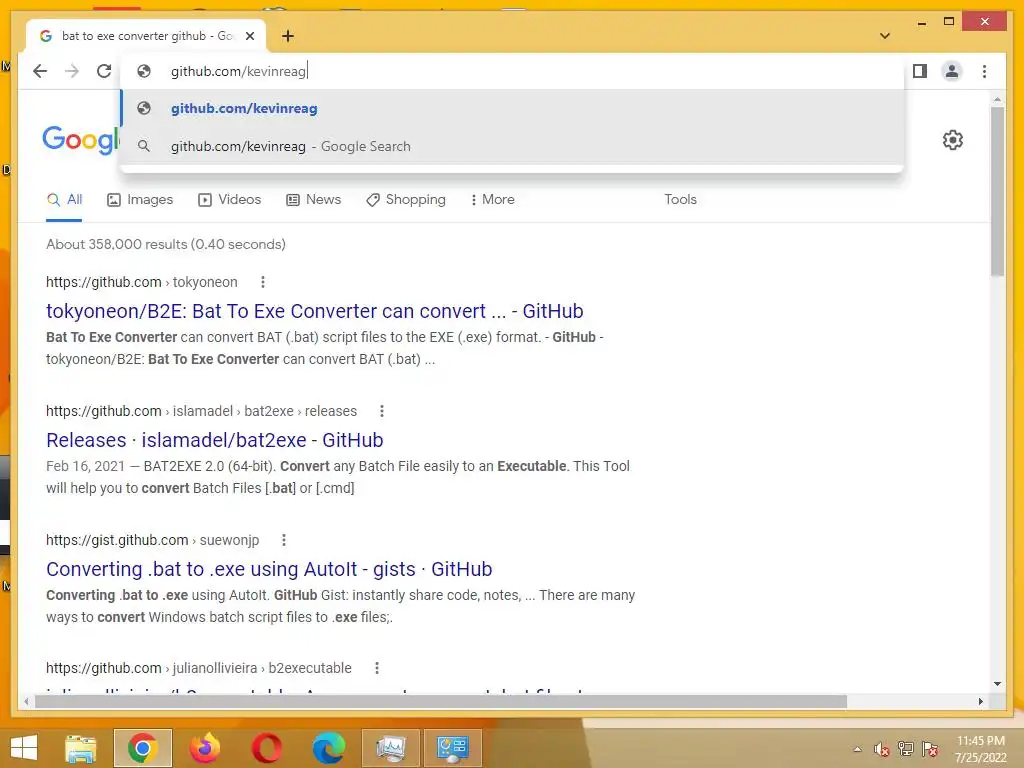Click 'About 358,000 results' stats text
Screen dimensions: 1024x768
(166, 244)
